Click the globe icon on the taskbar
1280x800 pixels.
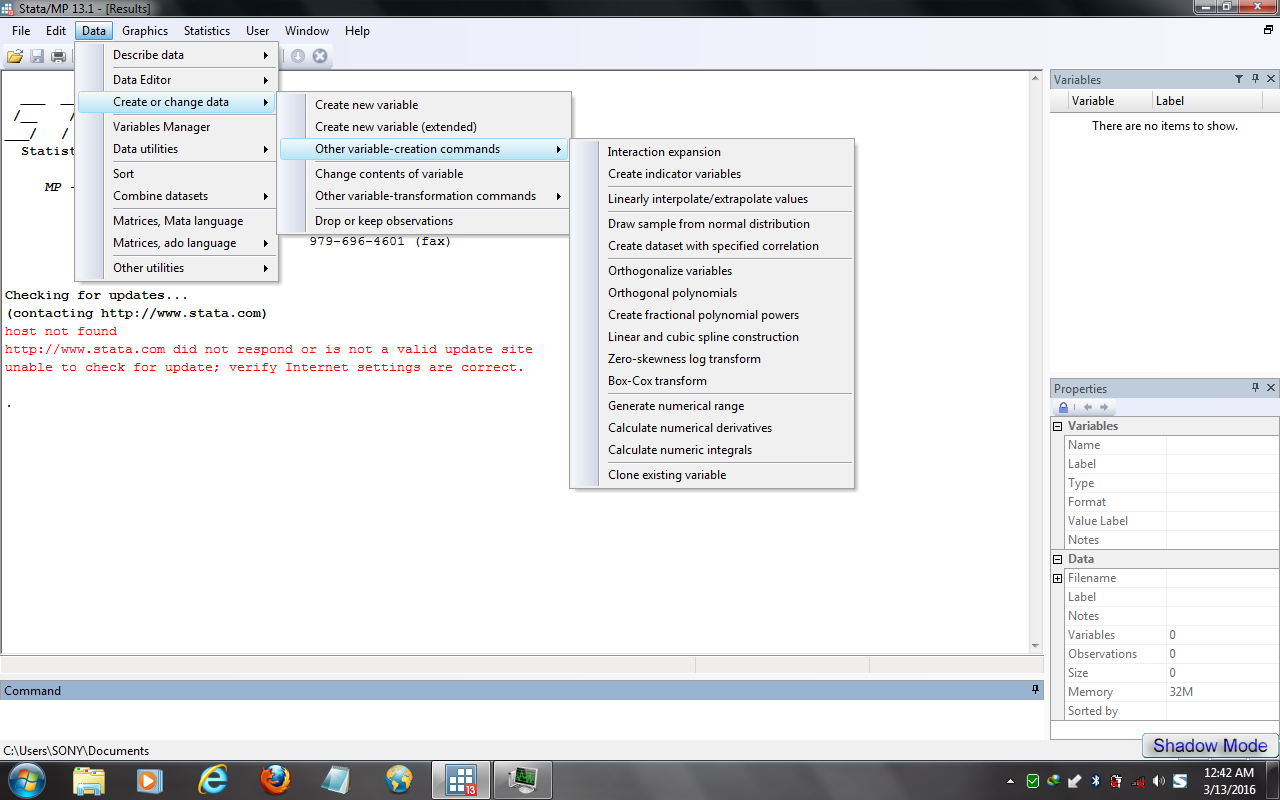399,780
